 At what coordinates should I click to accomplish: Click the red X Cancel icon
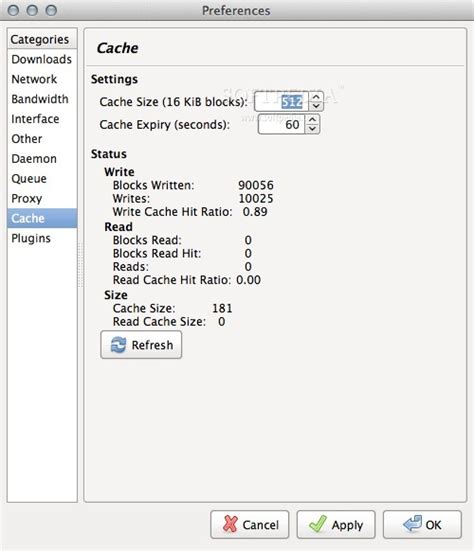(x=230, y=524)
